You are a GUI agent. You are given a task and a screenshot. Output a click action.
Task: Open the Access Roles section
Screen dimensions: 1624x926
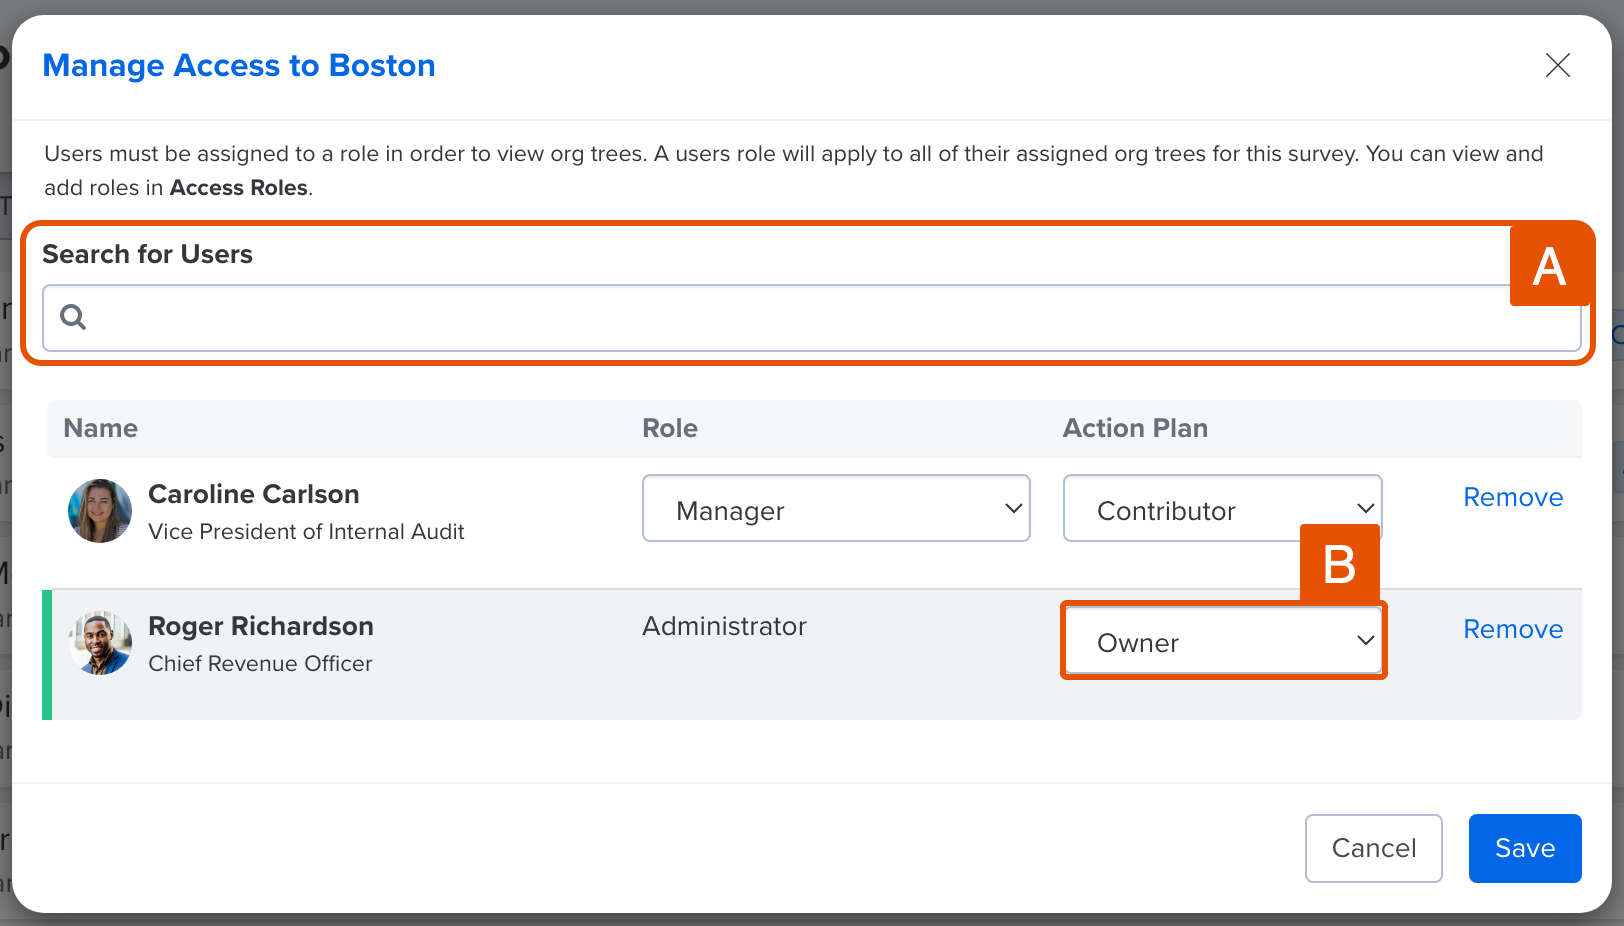(x=238, y=187)
